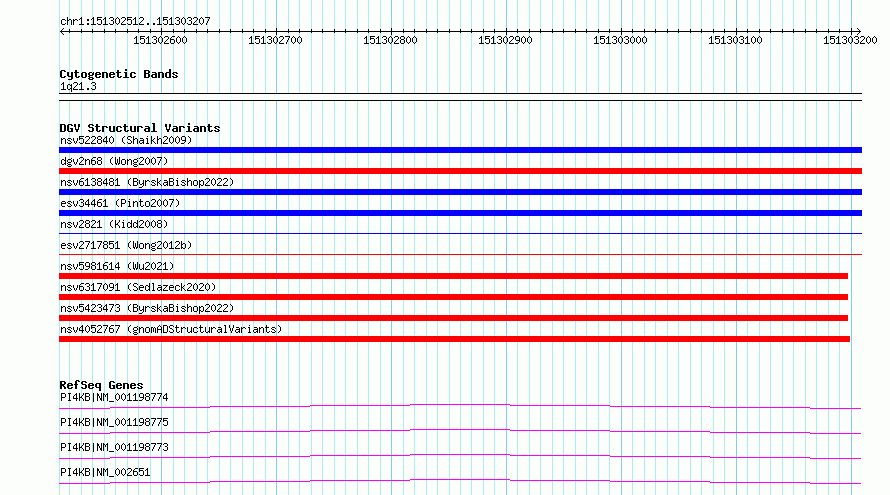
Task: Open variant nsv6317091 (Sedlazeck2020) label
Action: pyautogui.click(x=138, y=287)
